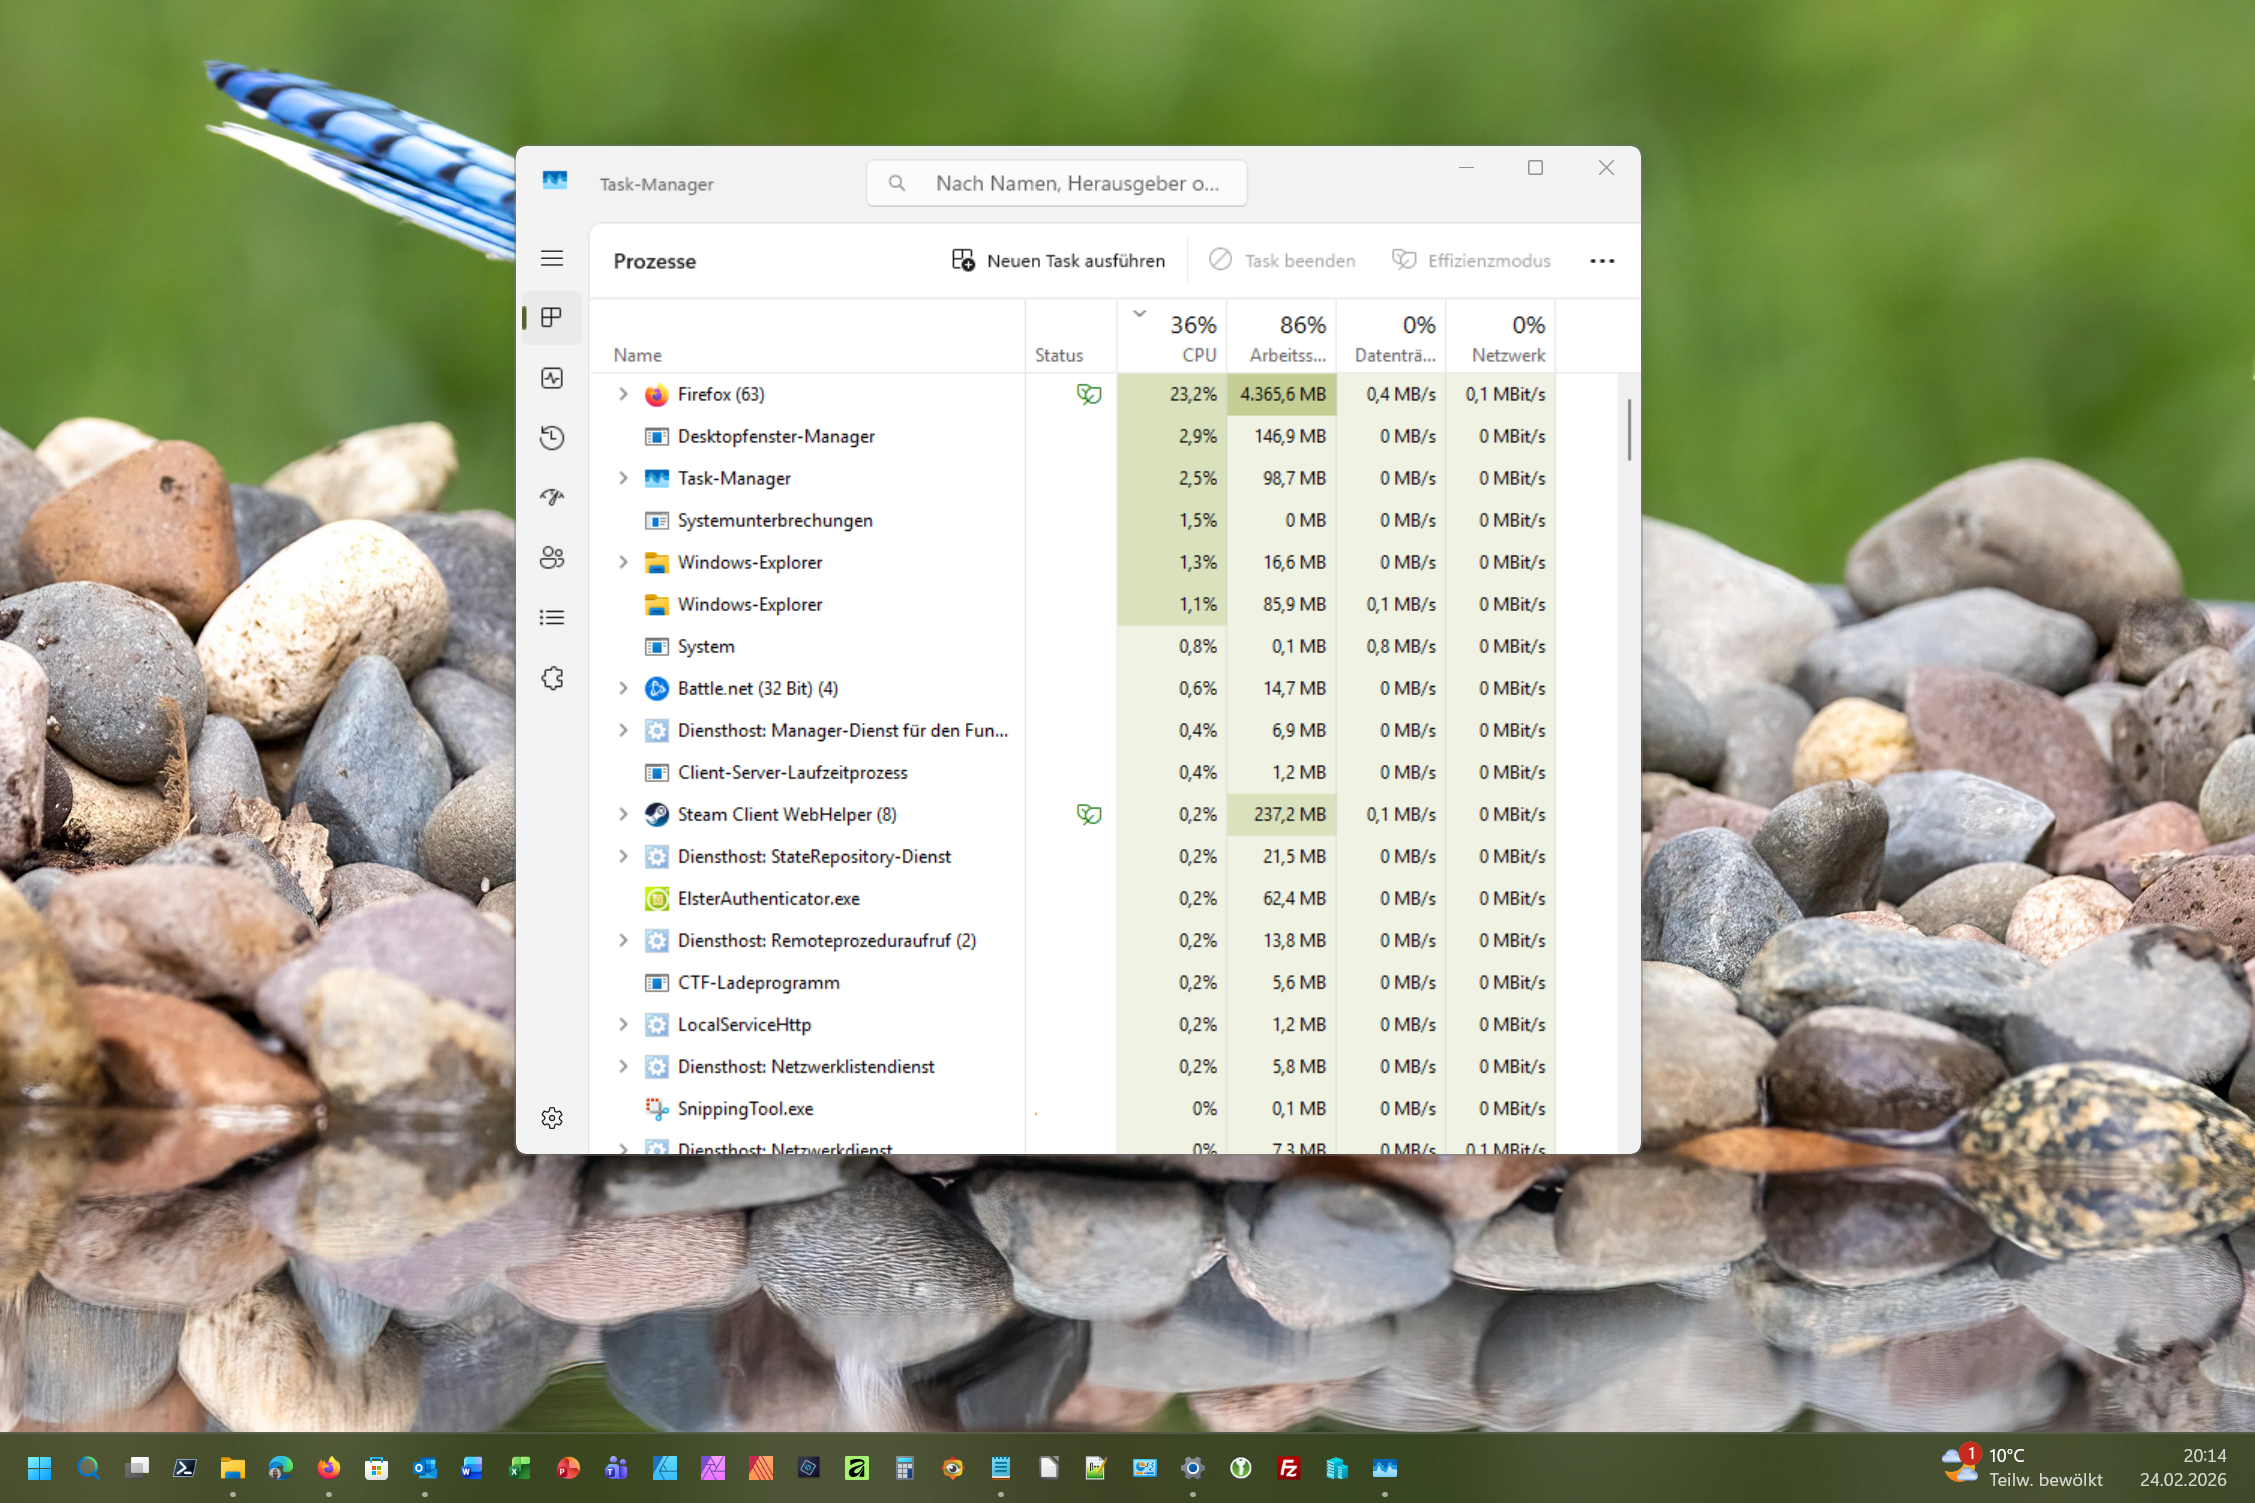2255x1503 pixels.
Task: Expand the LocalServiceHttp process entry
Action: click(x=623, y=1024)
